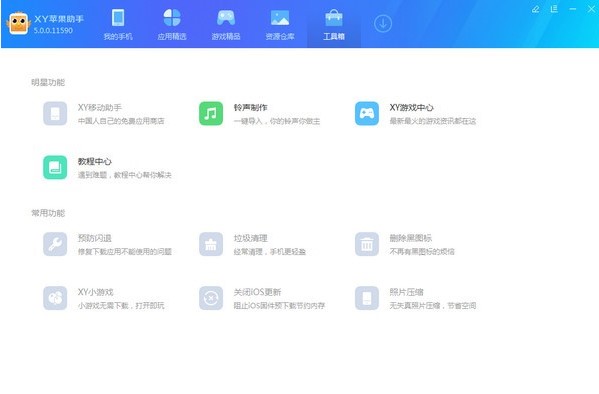
Task: Minimize the XY苹果助手 window
Action: point(572,9)
